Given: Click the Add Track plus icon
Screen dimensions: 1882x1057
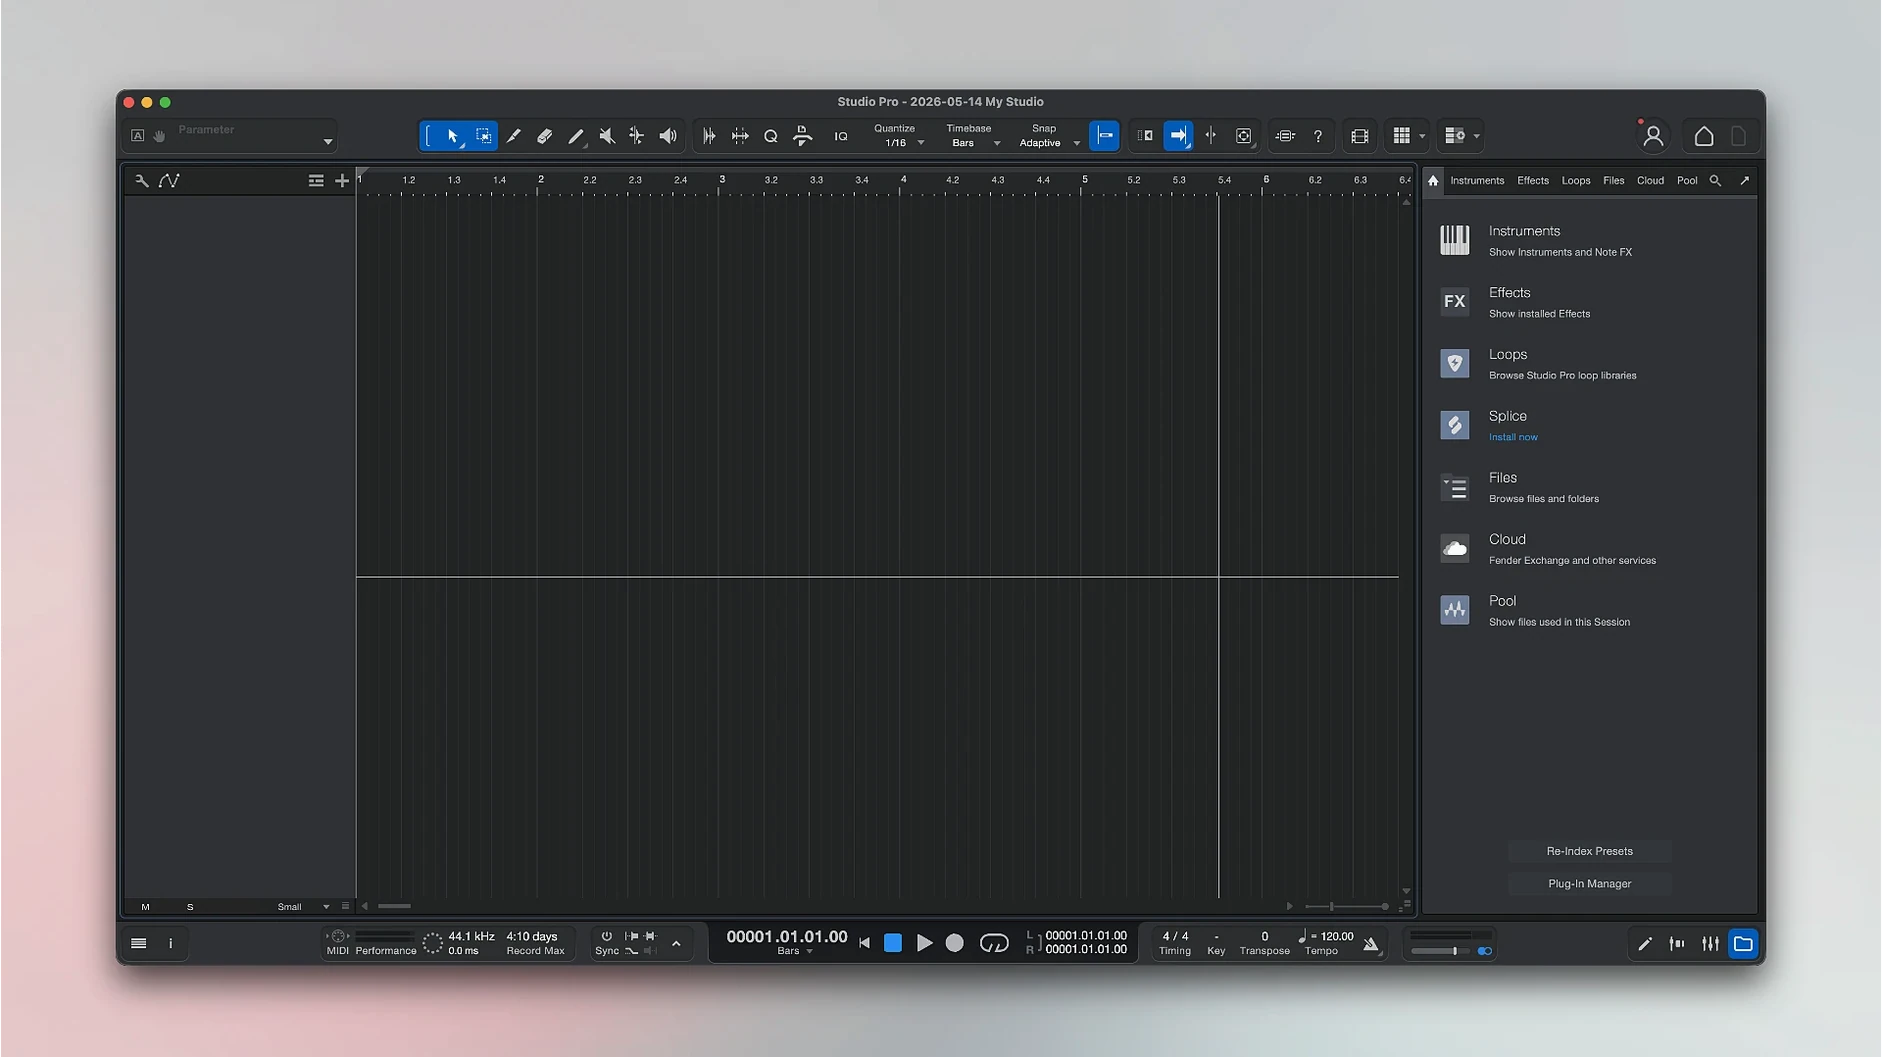Looking at the screenshot, I should coord(342,181).
